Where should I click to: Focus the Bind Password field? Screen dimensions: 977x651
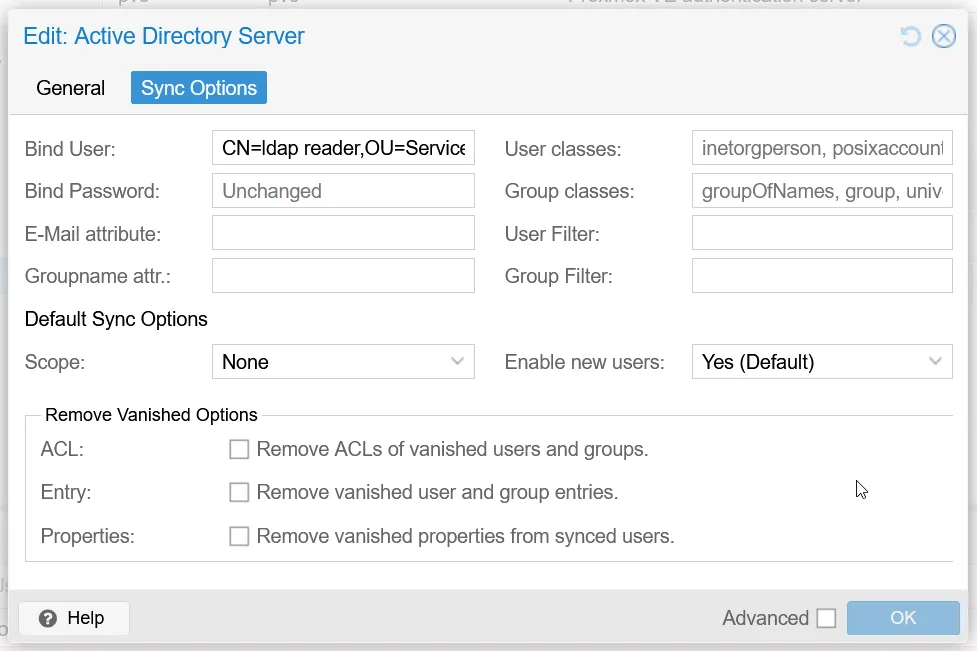343,191
